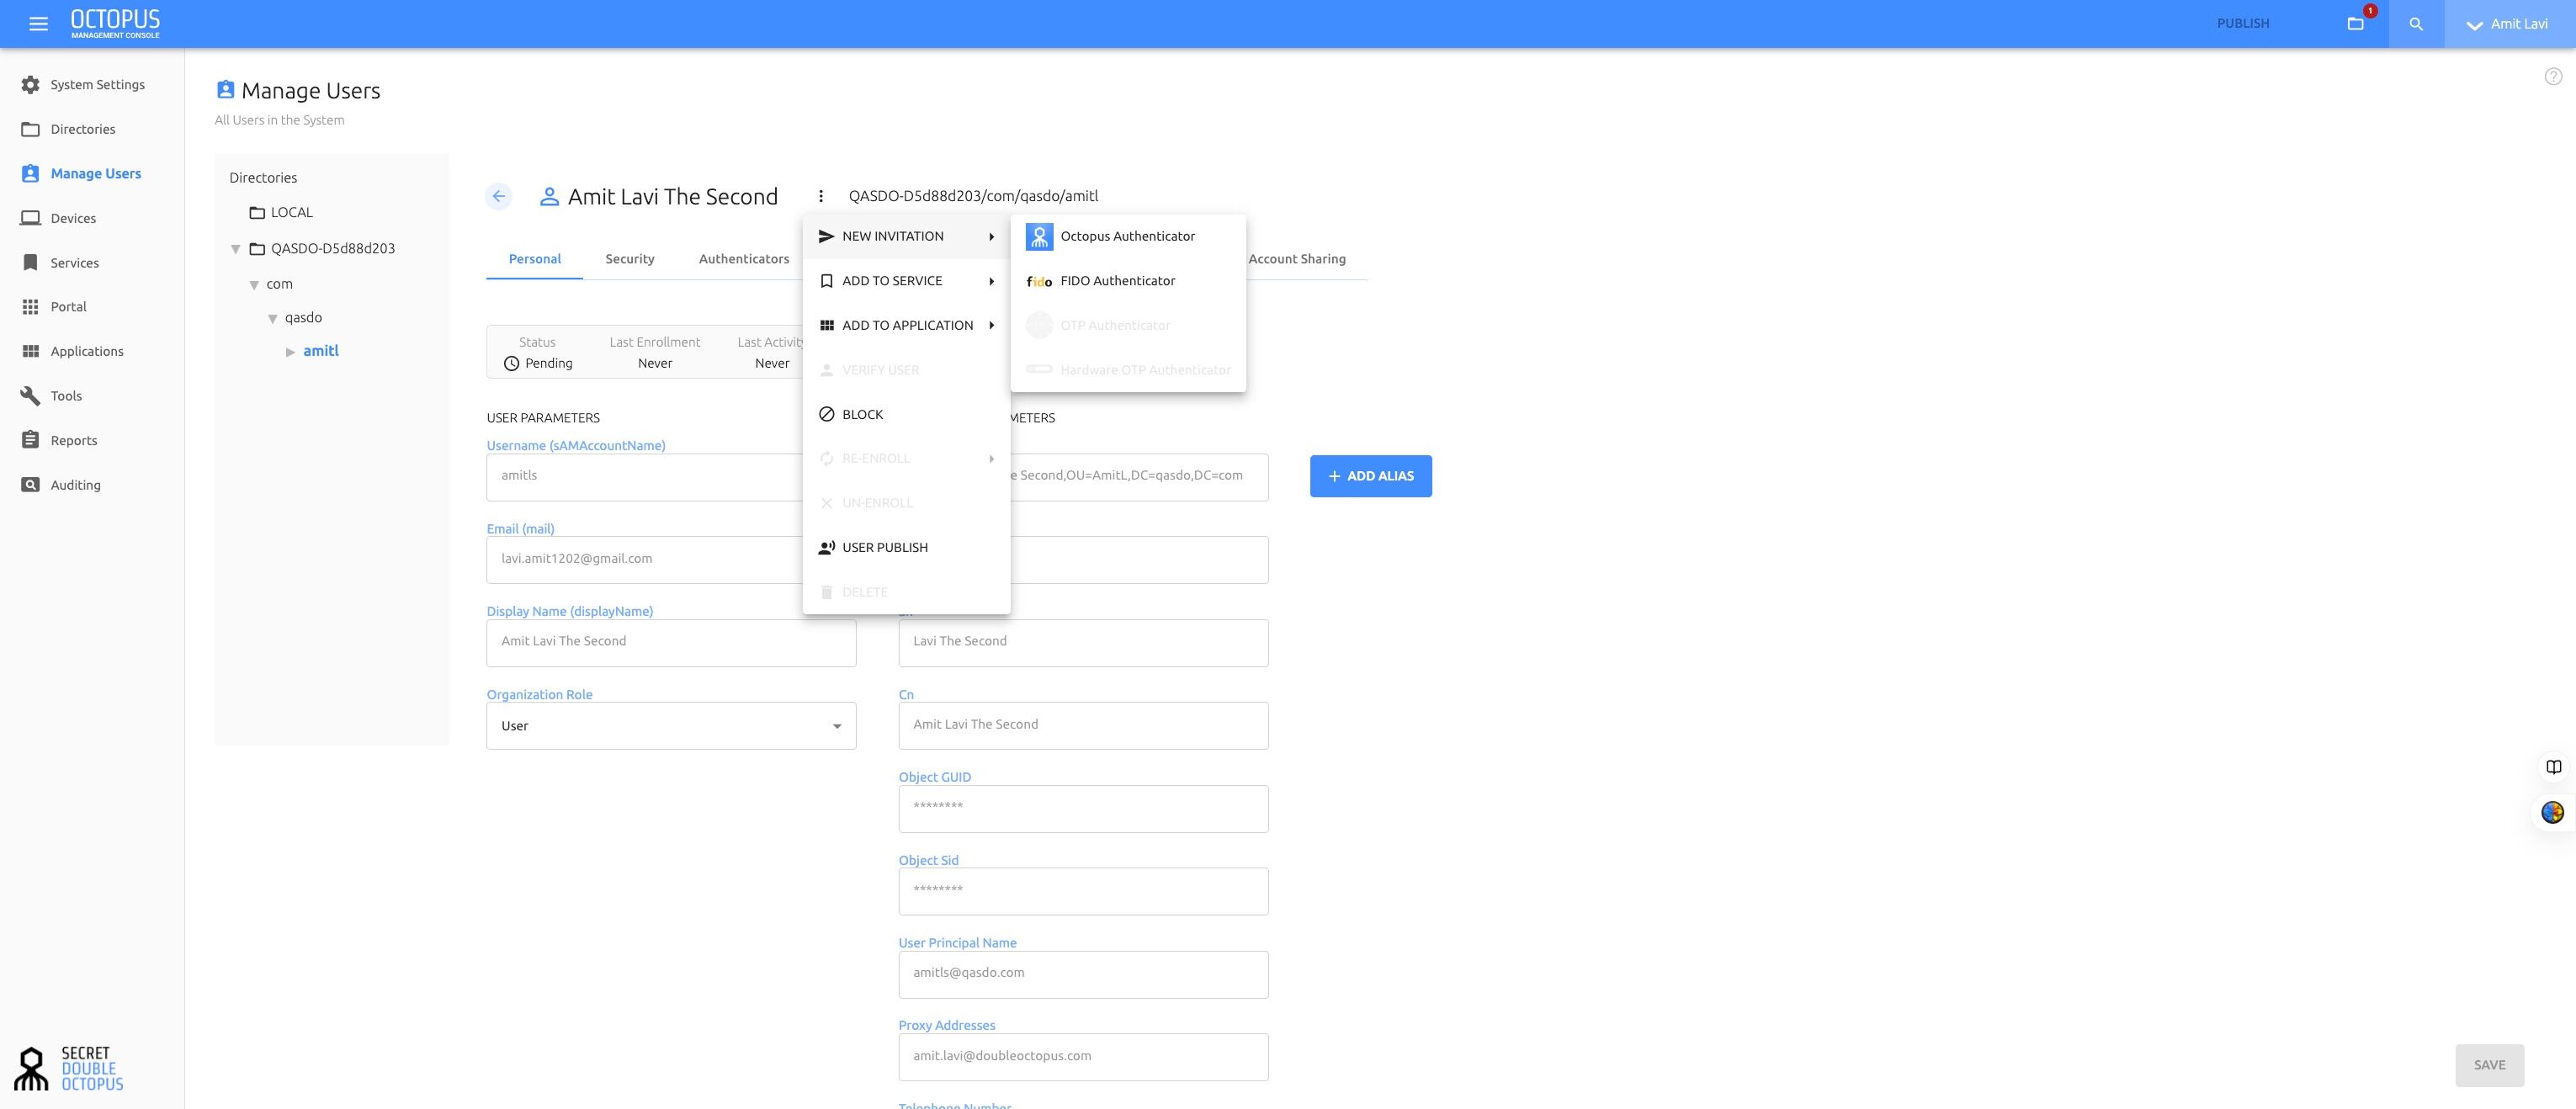Expand the Add to Service submenu arrow
Image resolution: width=2576 pixels, height=1109 pixels.
click(991, 282)
